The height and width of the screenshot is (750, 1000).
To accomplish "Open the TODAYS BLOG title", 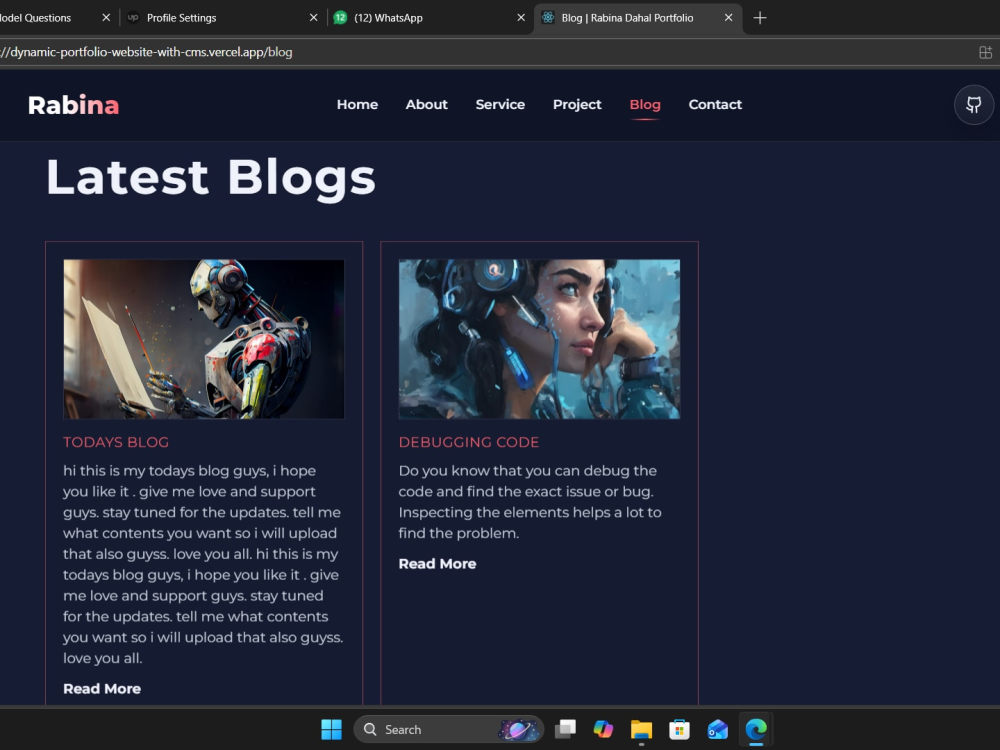I will (x=116, y=442).
